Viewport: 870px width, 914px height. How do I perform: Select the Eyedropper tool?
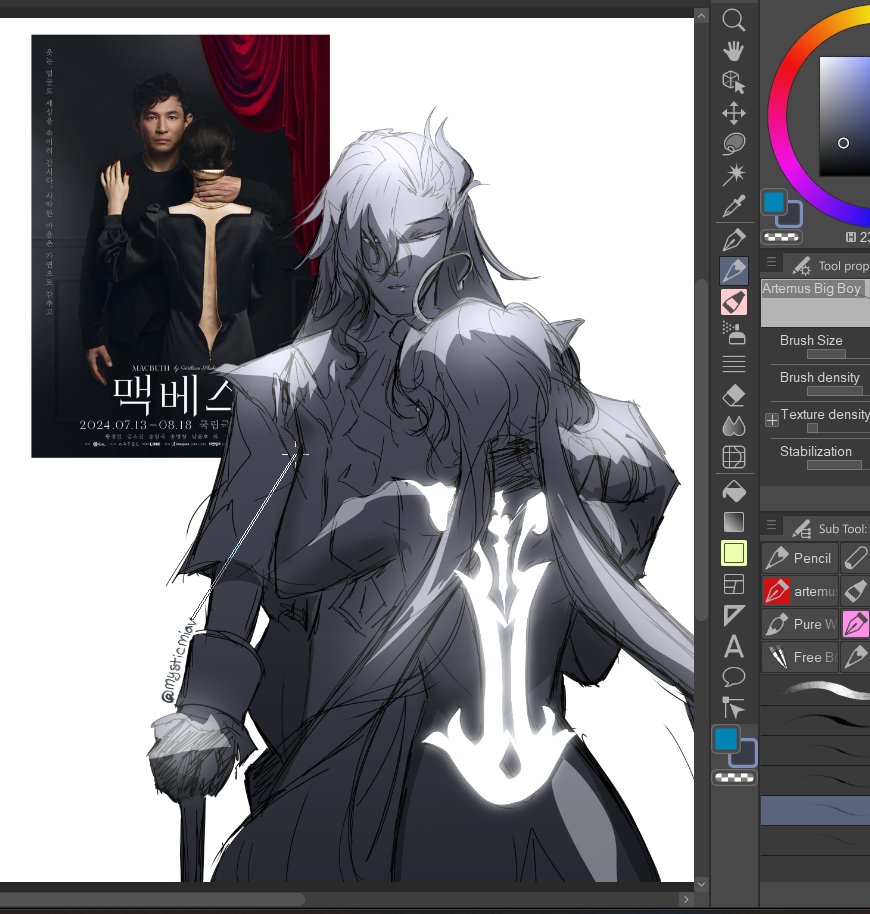click(734, 205)
